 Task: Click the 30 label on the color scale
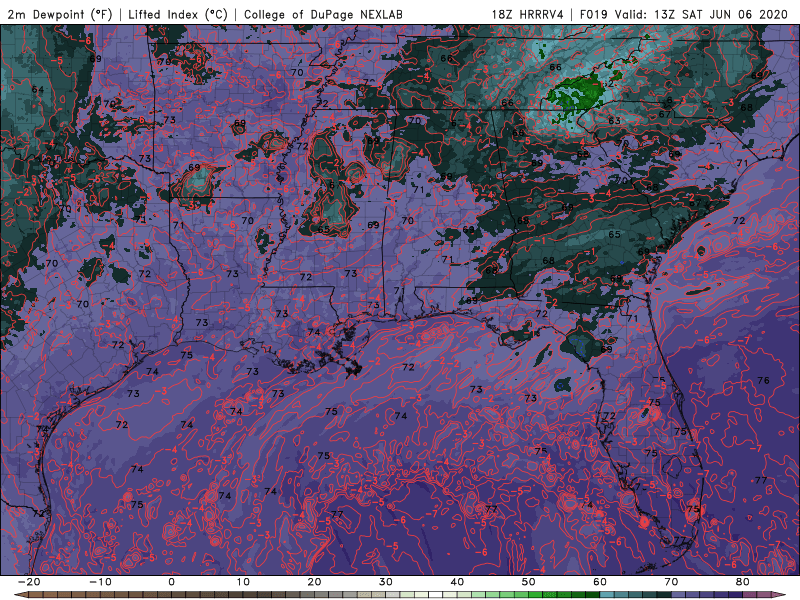pyautogui.click(x=386, y=582)
